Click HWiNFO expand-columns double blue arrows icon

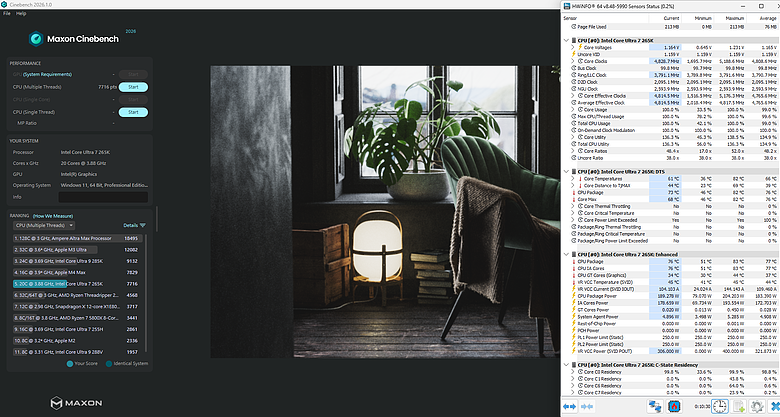(x=569, y=407)
